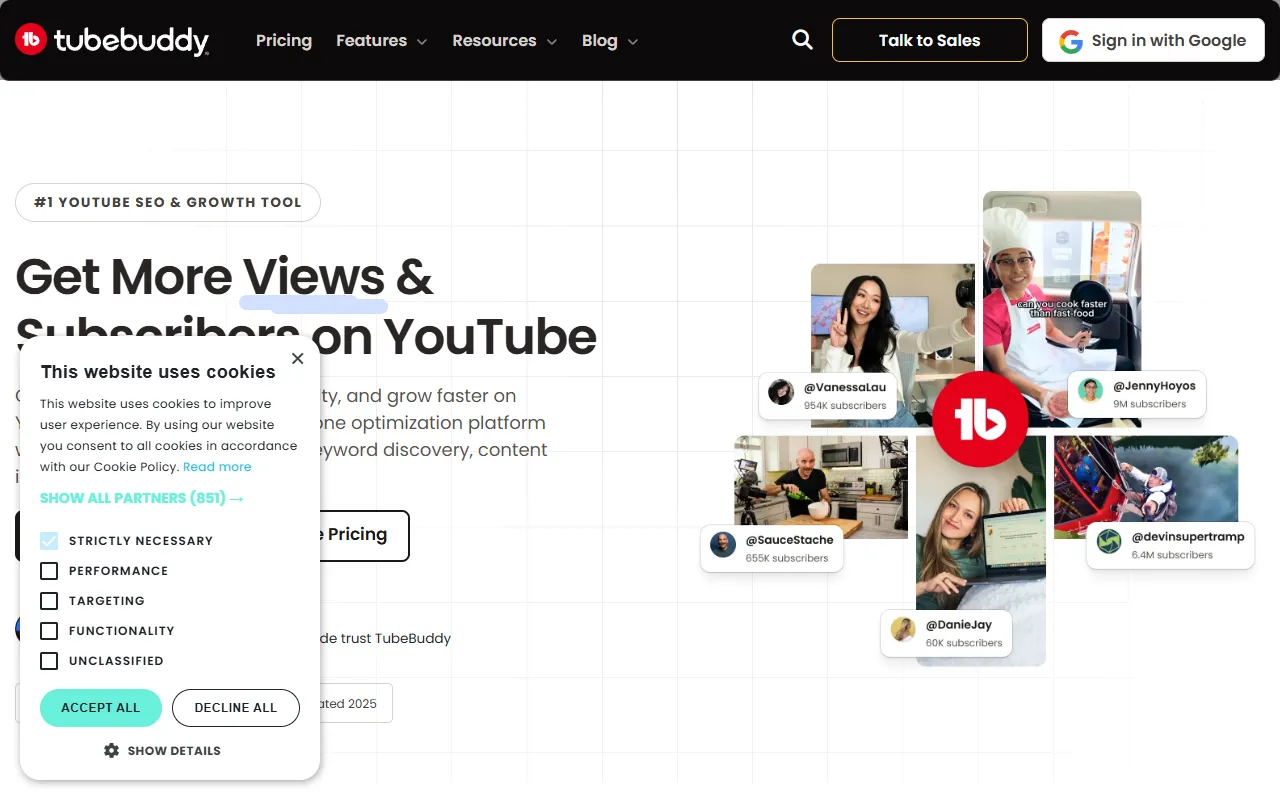The image size is (1280, 800).
Task: Click the 'This website uses cookies' heading
Action: [x=158, y=372]
